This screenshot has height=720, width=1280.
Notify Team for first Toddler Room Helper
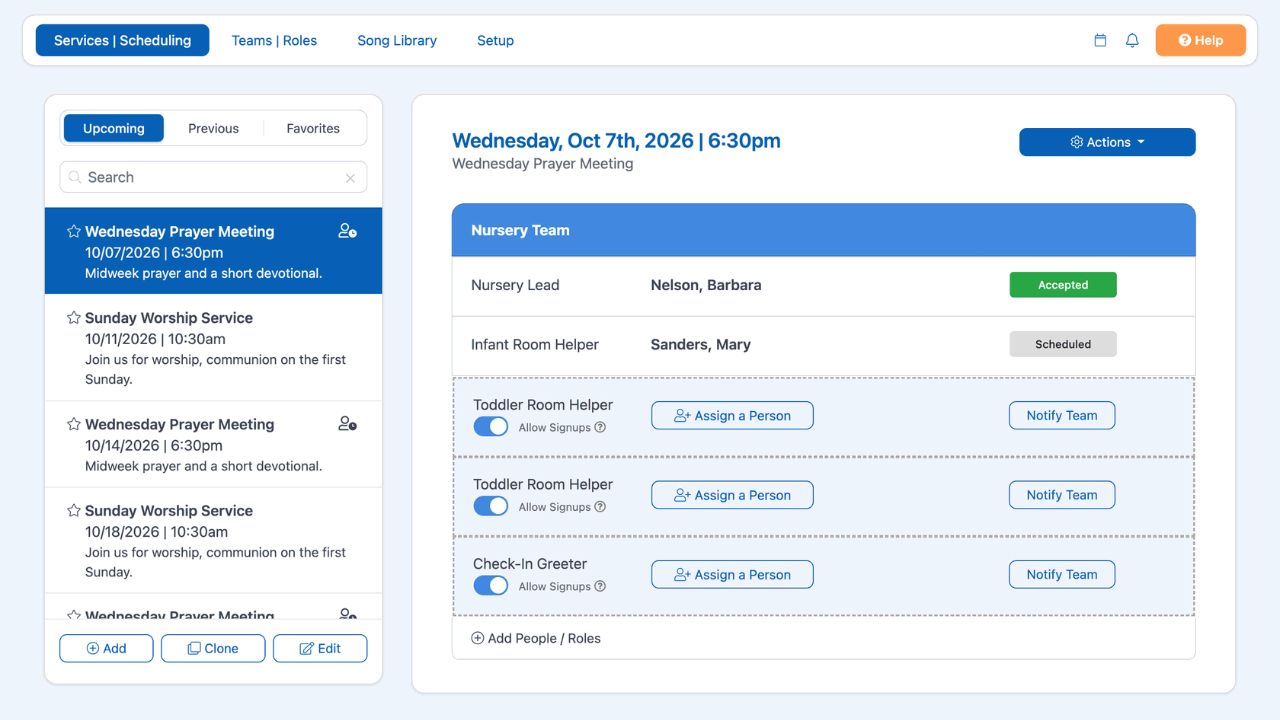(x=1062, y=416)
